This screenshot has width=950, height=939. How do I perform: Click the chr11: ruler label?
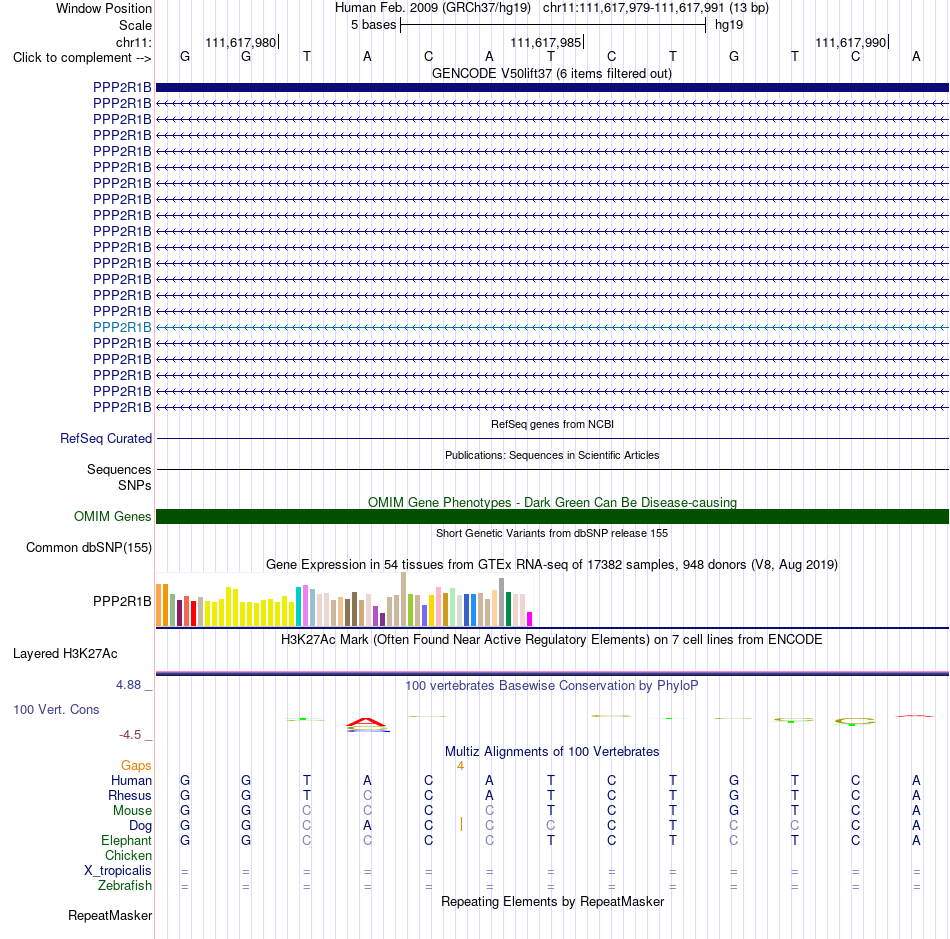[133, 42]
